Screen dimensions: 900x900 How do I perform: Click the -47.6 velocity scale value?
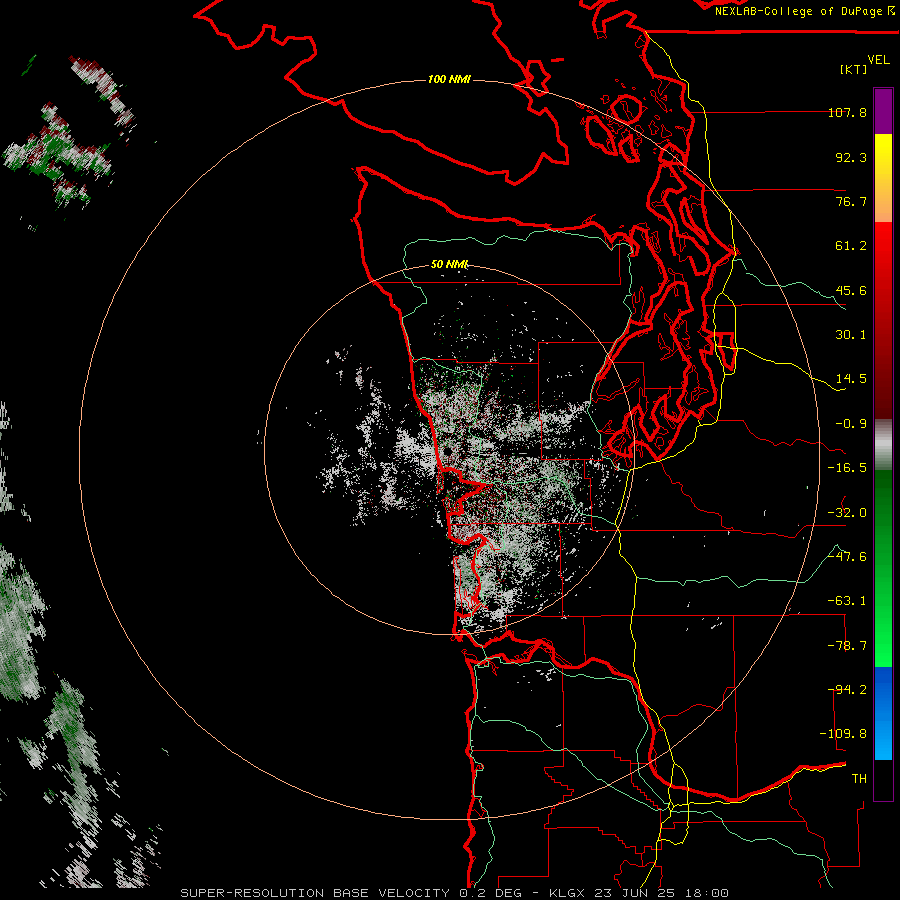pyautogui.click(x=847, y=556)
